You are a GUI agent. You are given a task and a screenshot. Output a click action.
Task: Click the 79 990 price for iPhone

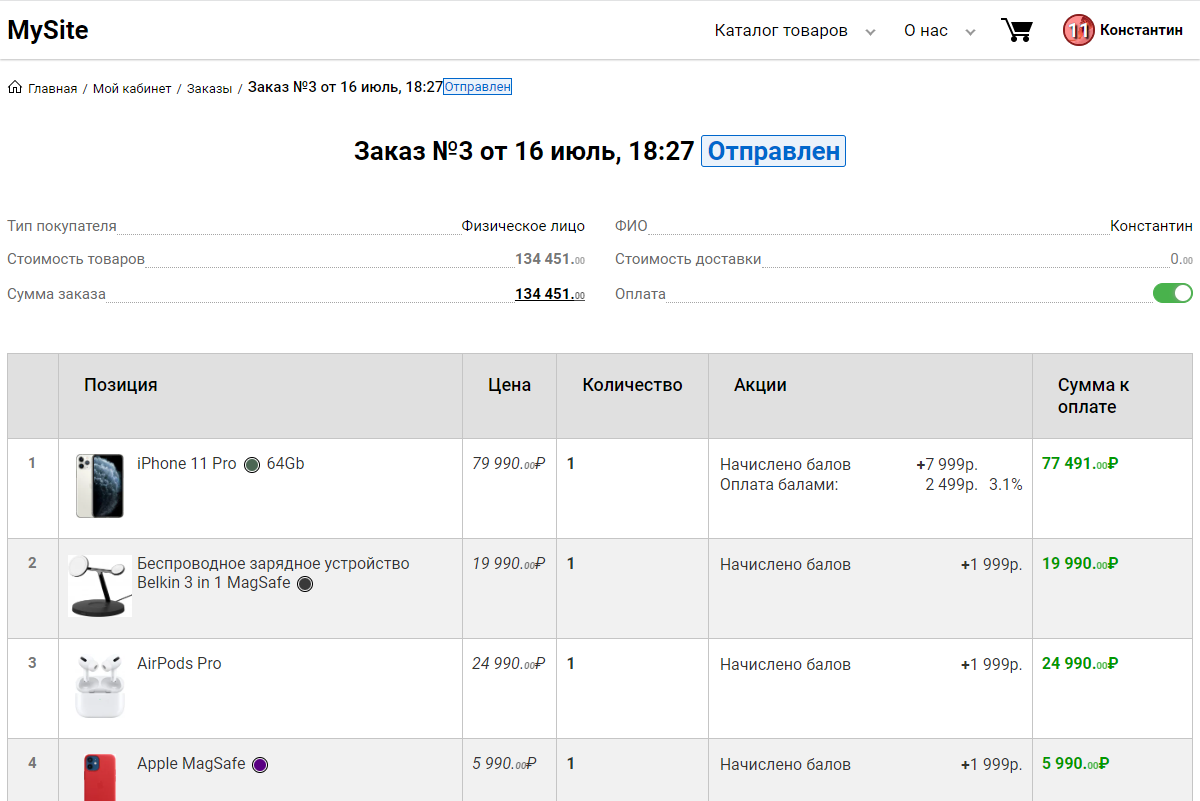pyautogui.click(x=509, y=463)
